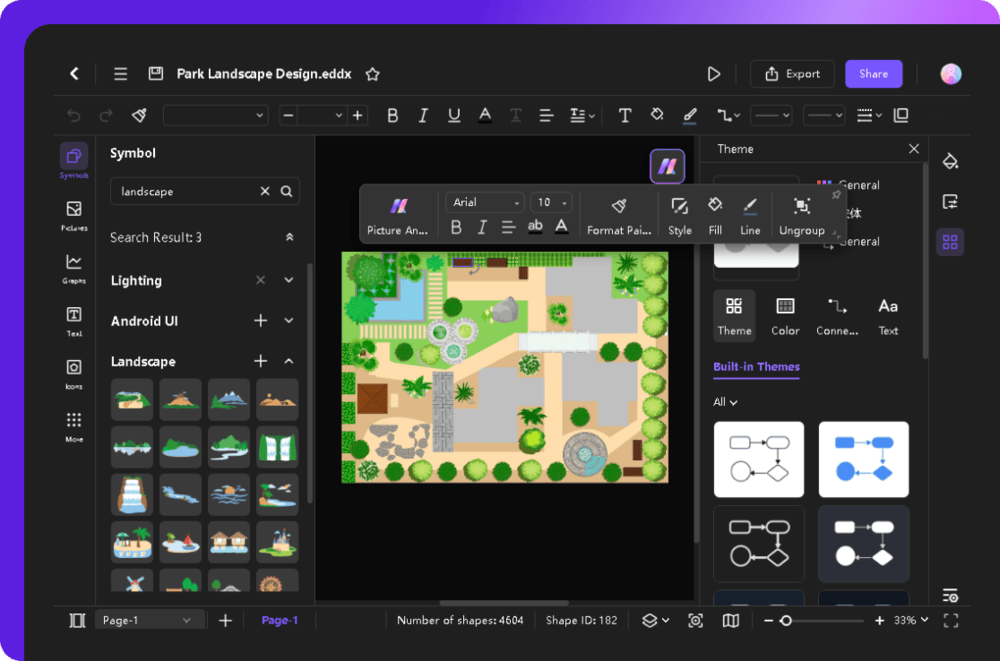Viewport: 1000px width, 661px height.
Task: Click Format Painter in floating toolbar
Action: pos(619,216)
